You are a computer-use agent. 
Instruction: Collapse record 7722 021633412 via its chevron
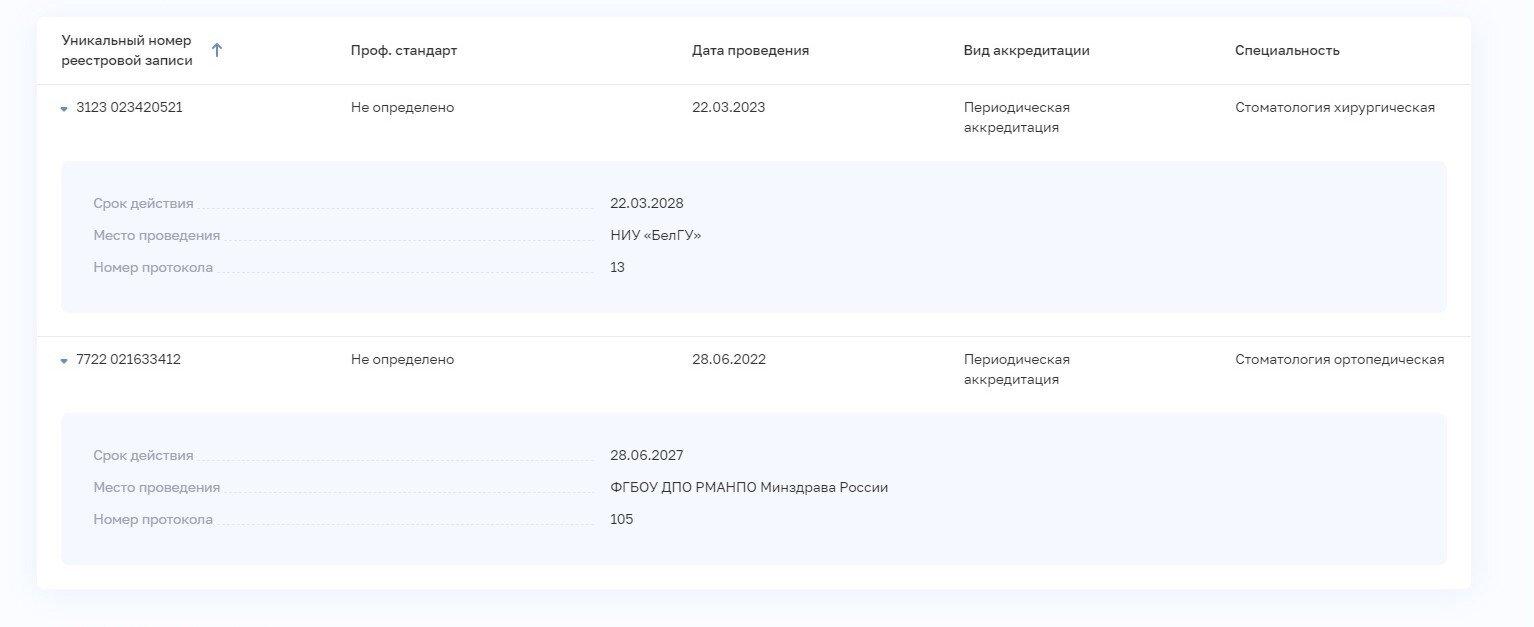[x=64, y=360]
